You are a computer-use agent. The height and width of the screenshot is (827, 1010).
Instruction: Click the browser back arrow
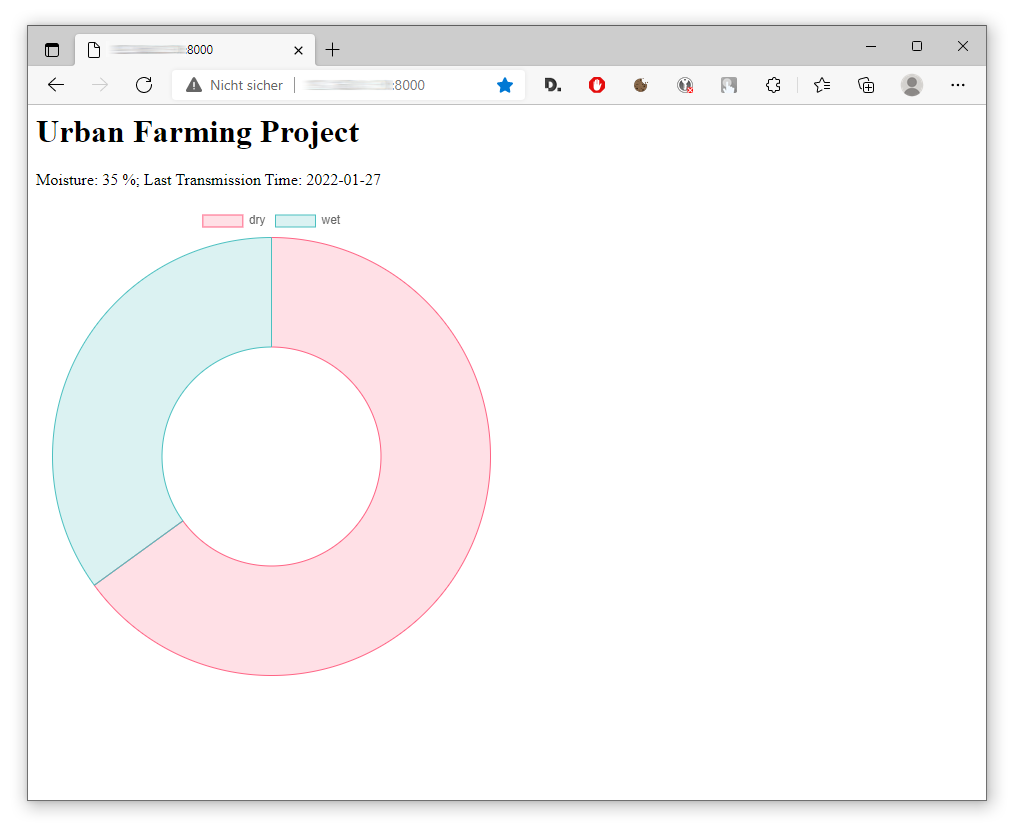point(56,85)
